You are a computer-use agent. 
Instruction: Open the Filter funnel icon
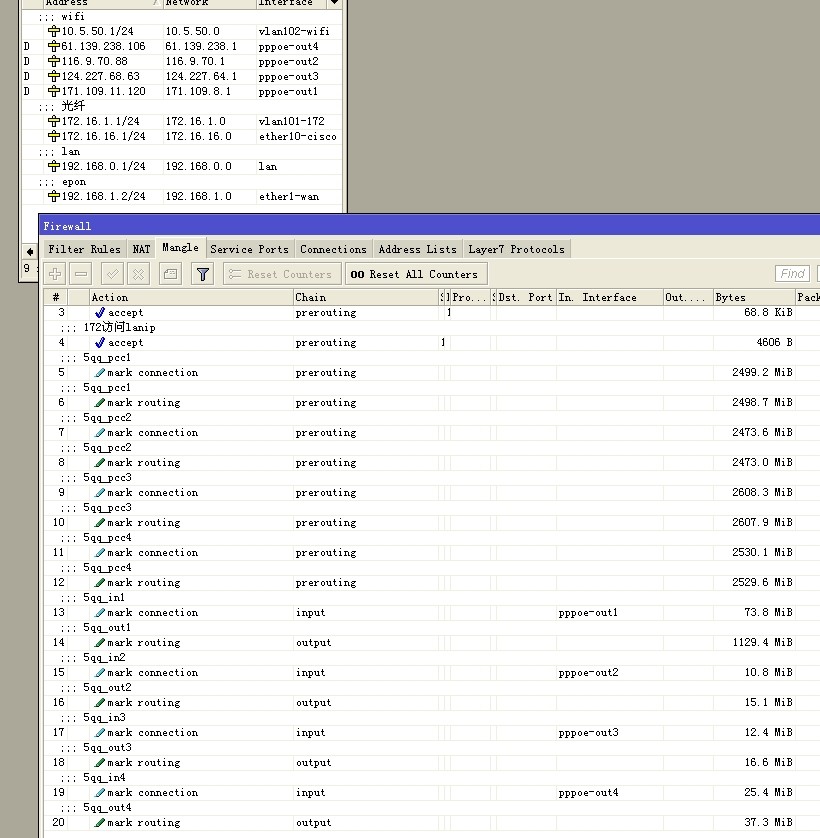tap(203, 274)
